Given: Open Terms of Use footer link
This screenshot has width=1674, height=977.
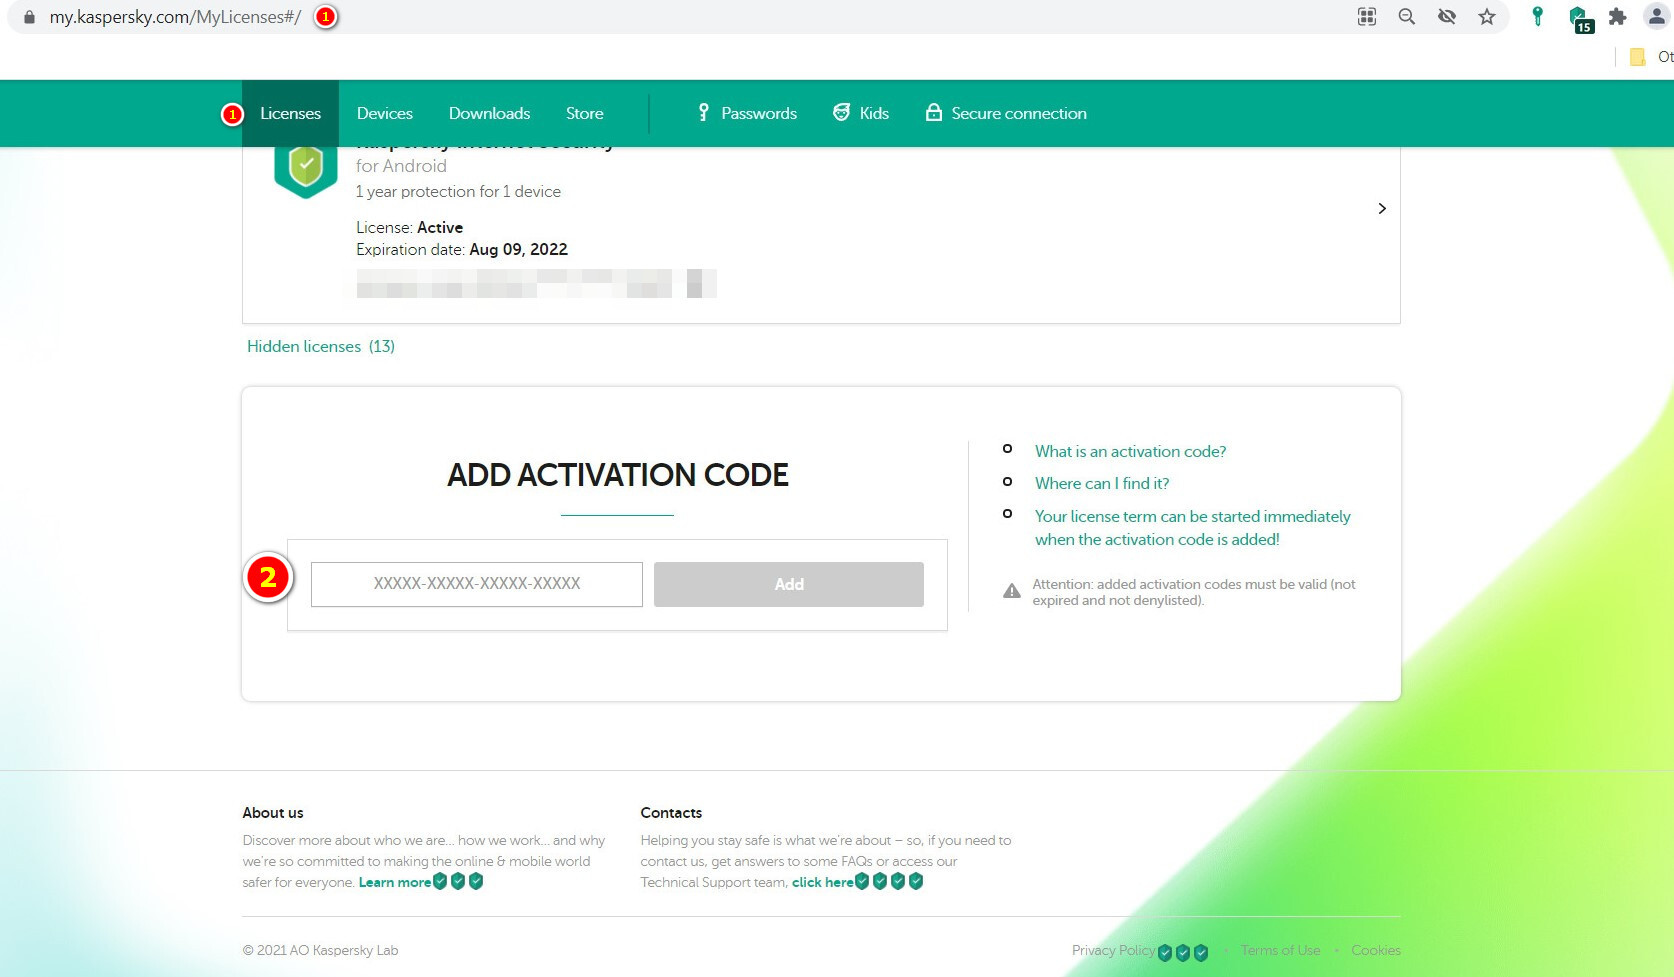Looking at the screenshot, I should [x=1280, y=950].
